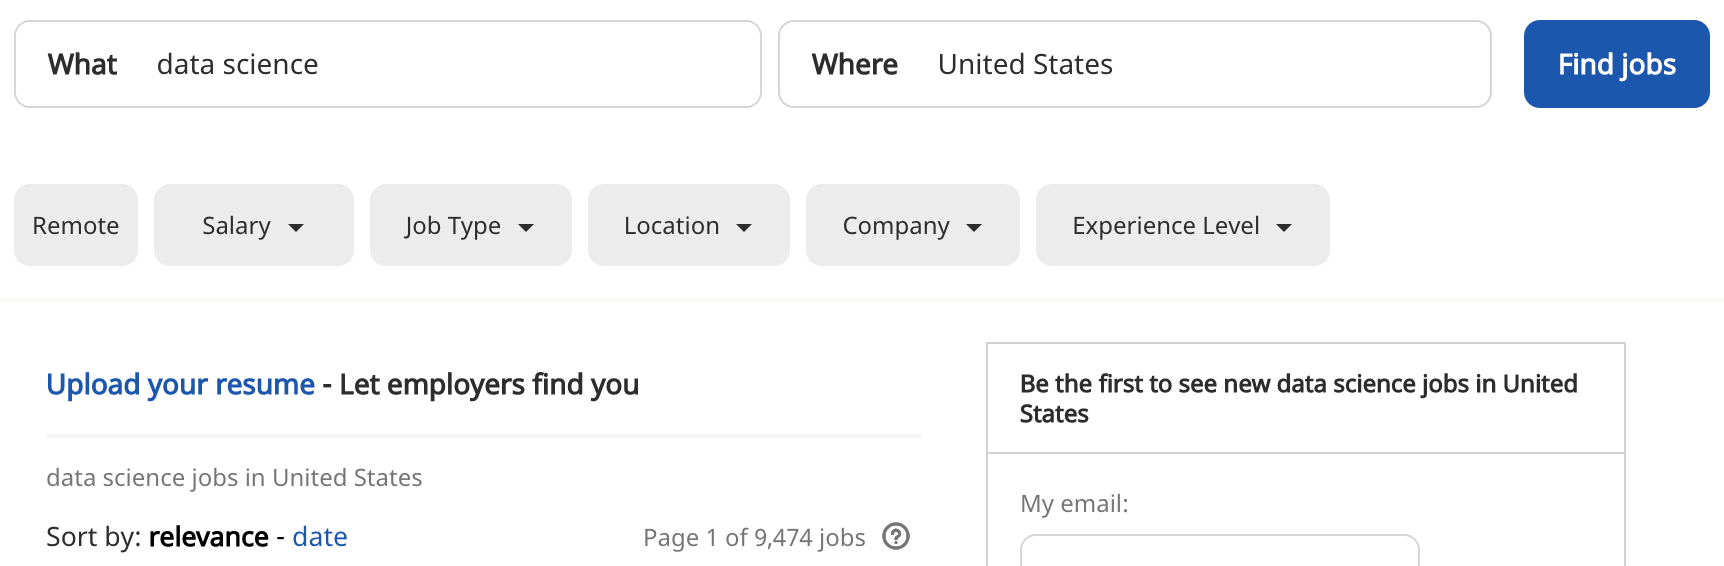This screenshot has height=566, width=1724.
Task: Click the Page 1 of 9,474 jobs text
Action: coord(754,538)
